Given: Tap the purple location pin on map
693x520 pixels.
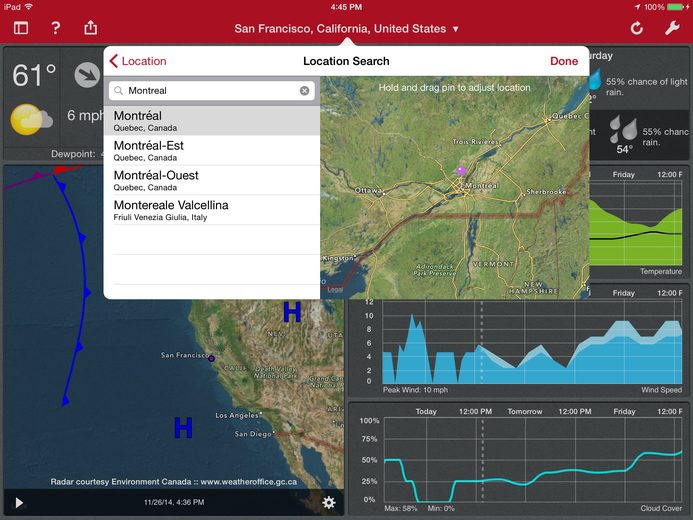Looking at the screenshot, I should (461, 171).
